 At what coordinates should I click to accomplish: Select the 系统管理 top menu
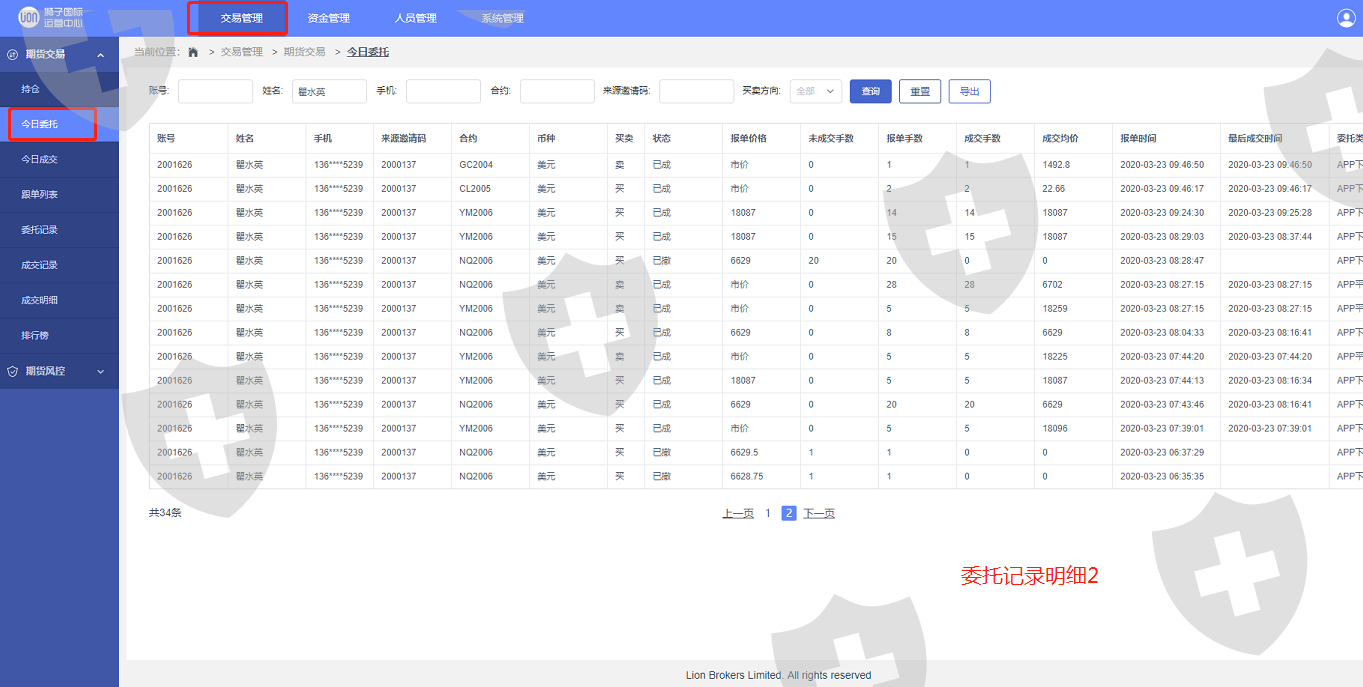click(x=502, y=18)
